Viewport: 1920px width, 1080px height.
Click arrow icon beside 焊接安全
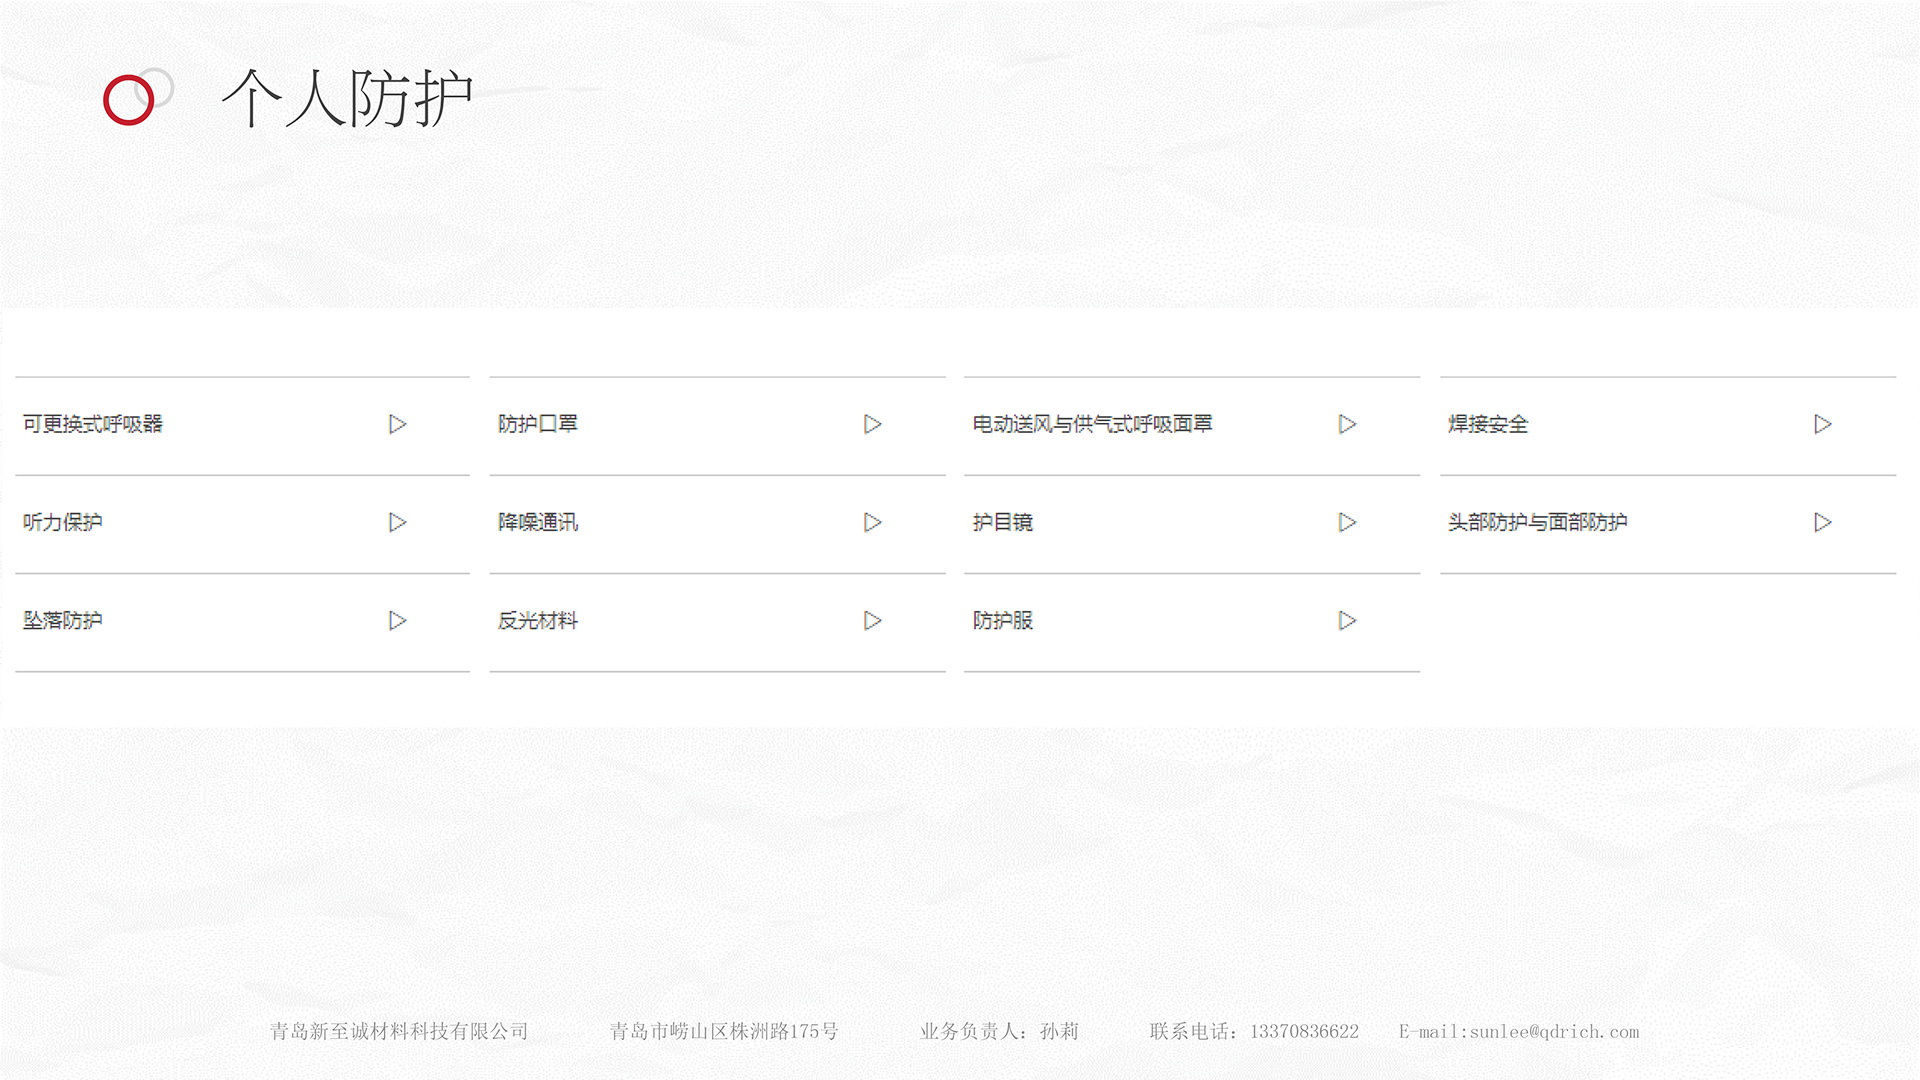click(1822, 424)
